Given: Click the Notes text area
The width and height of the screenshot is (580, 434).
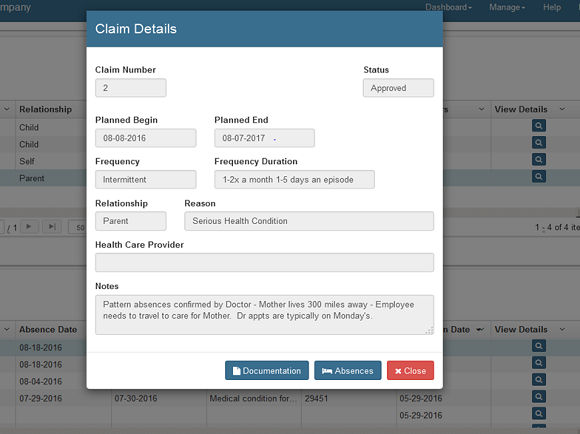Looking at the screenshot, I should [x=264, y=314].
